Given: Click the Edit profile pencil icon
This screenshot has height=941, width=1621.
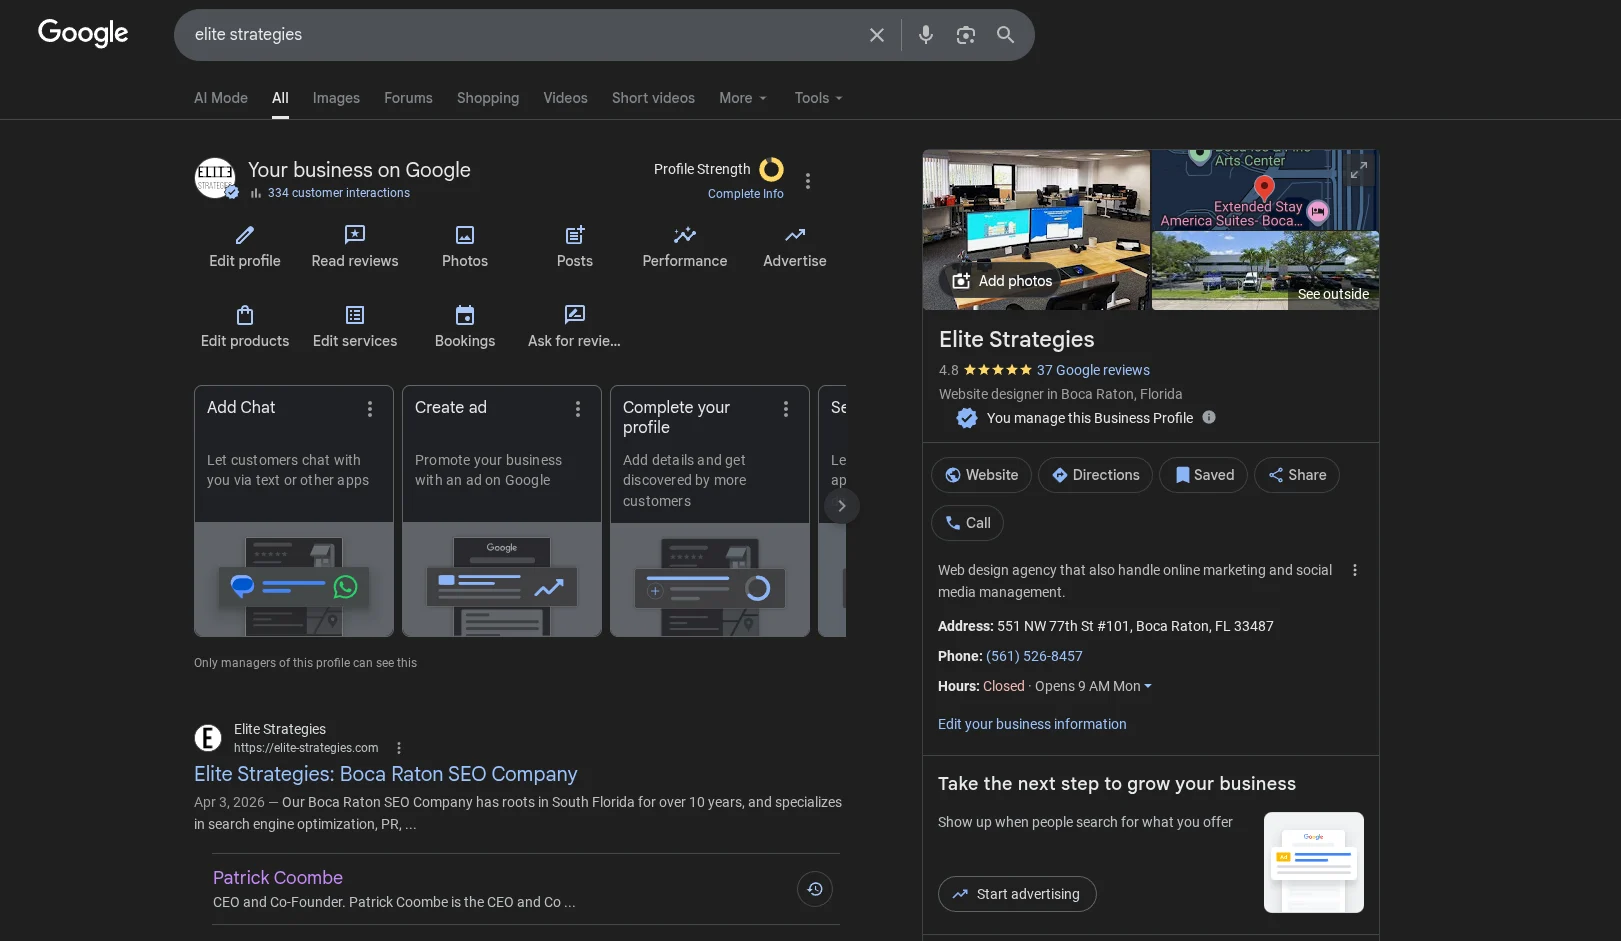Looking at the screenshot, I should click(245, 236).
